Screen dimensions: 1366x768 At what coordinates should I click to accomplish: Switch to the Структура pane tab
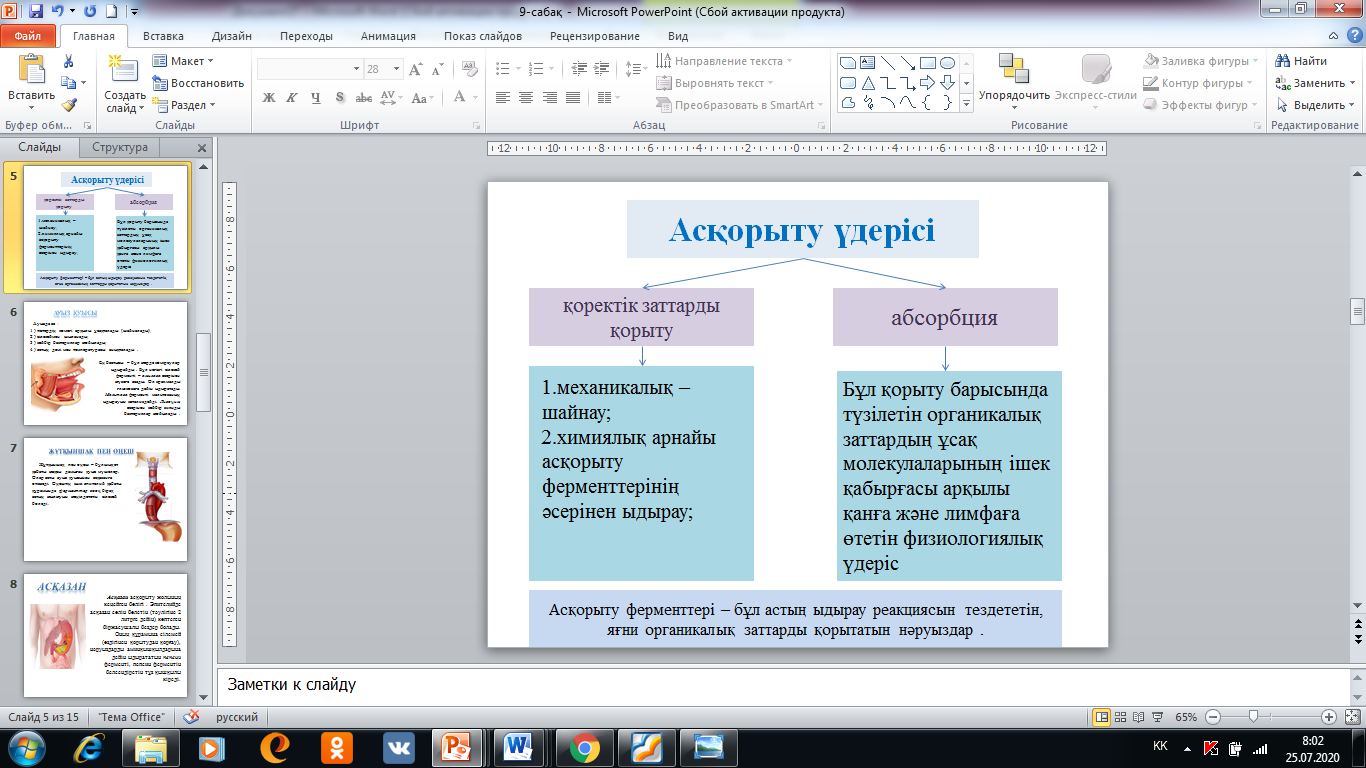click(x=120, y=147)
